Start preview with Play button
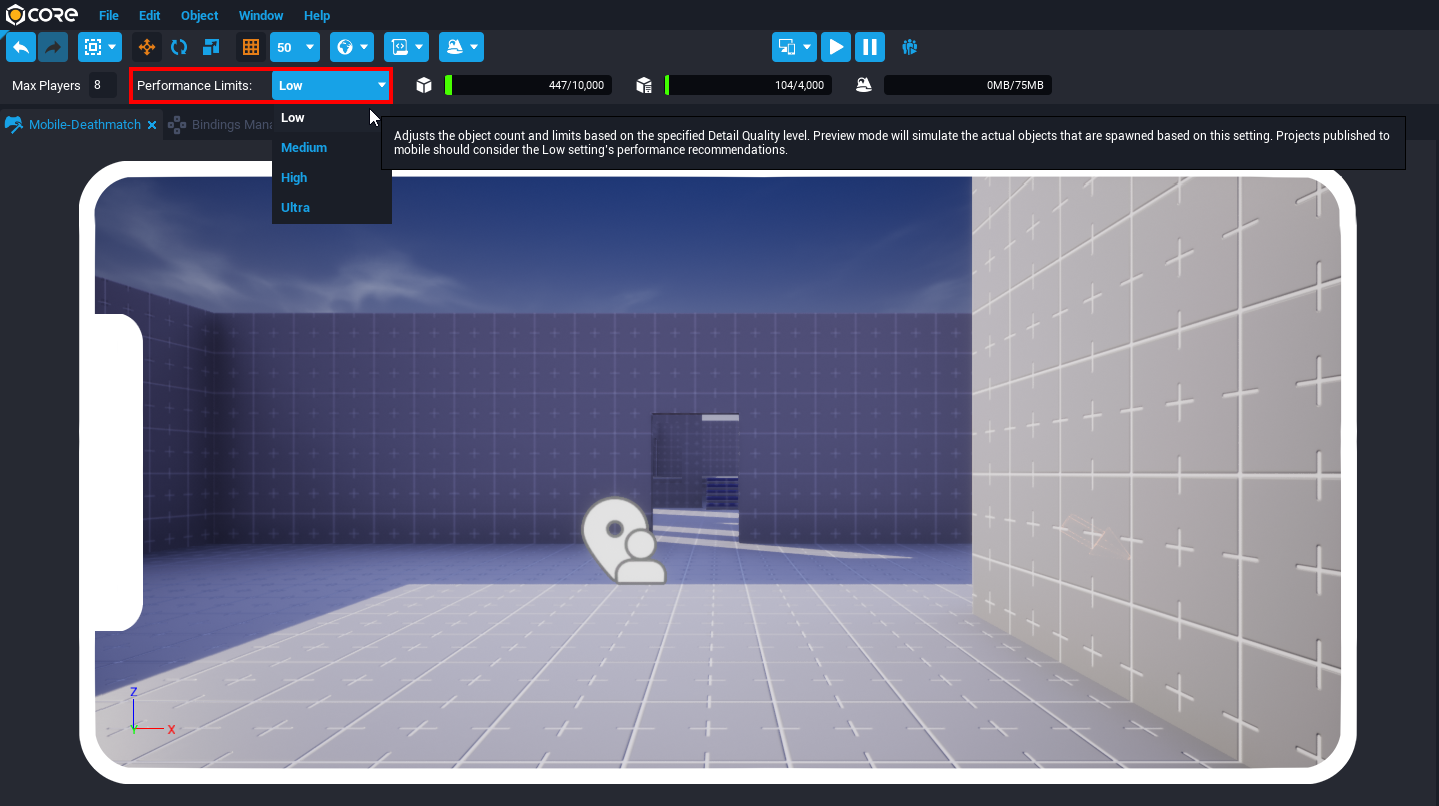Screen dimensions: 1439x806 click(x=836, y=47)
